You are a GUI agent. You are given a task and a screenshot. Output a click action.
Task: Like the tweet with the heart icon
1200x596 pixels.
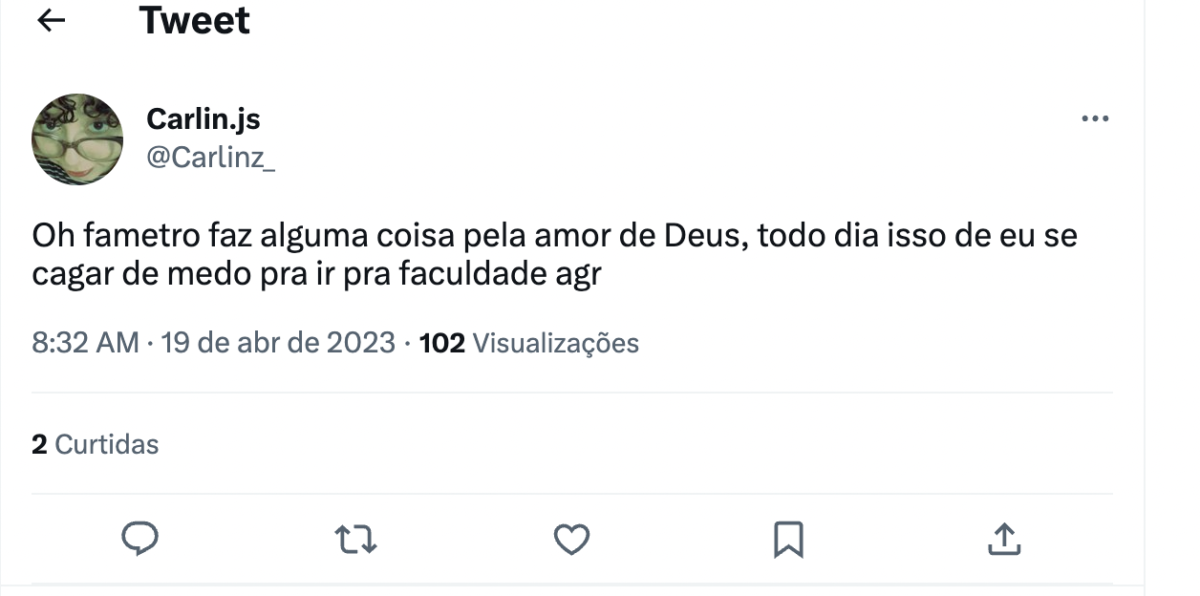coord(571,540)
